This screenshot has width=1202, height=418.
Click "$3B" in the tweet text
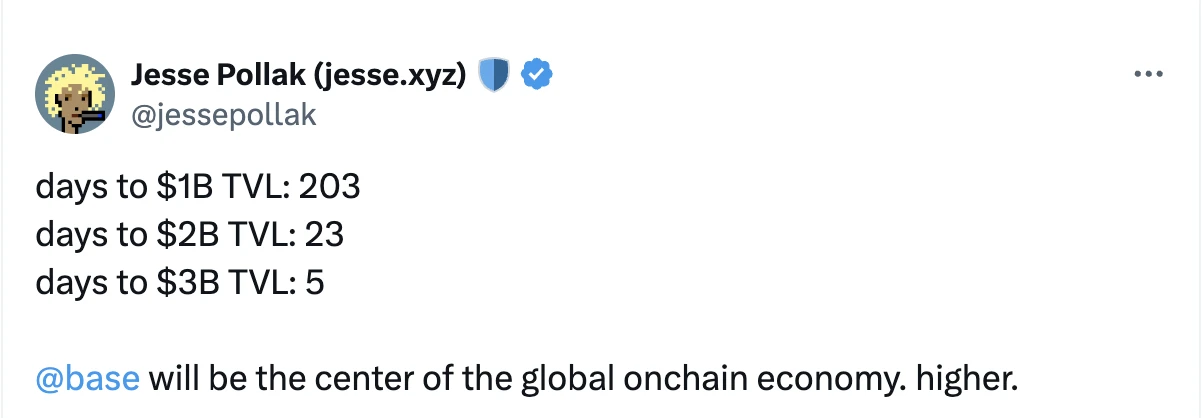[182, 283]
